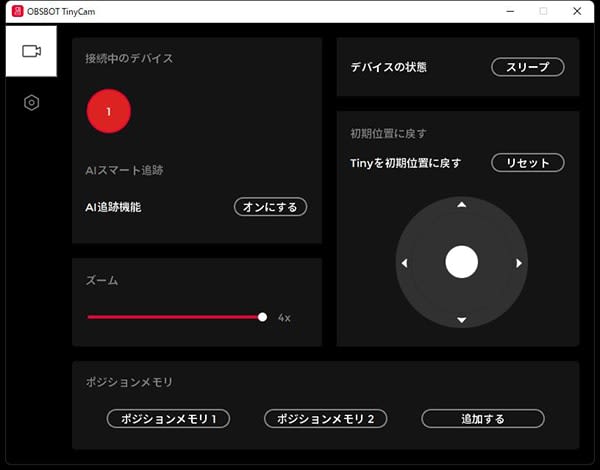Click 追加する to add position memory
This screenshot has height=470, width=600.
pyautogui.click(x=483, y=419)
